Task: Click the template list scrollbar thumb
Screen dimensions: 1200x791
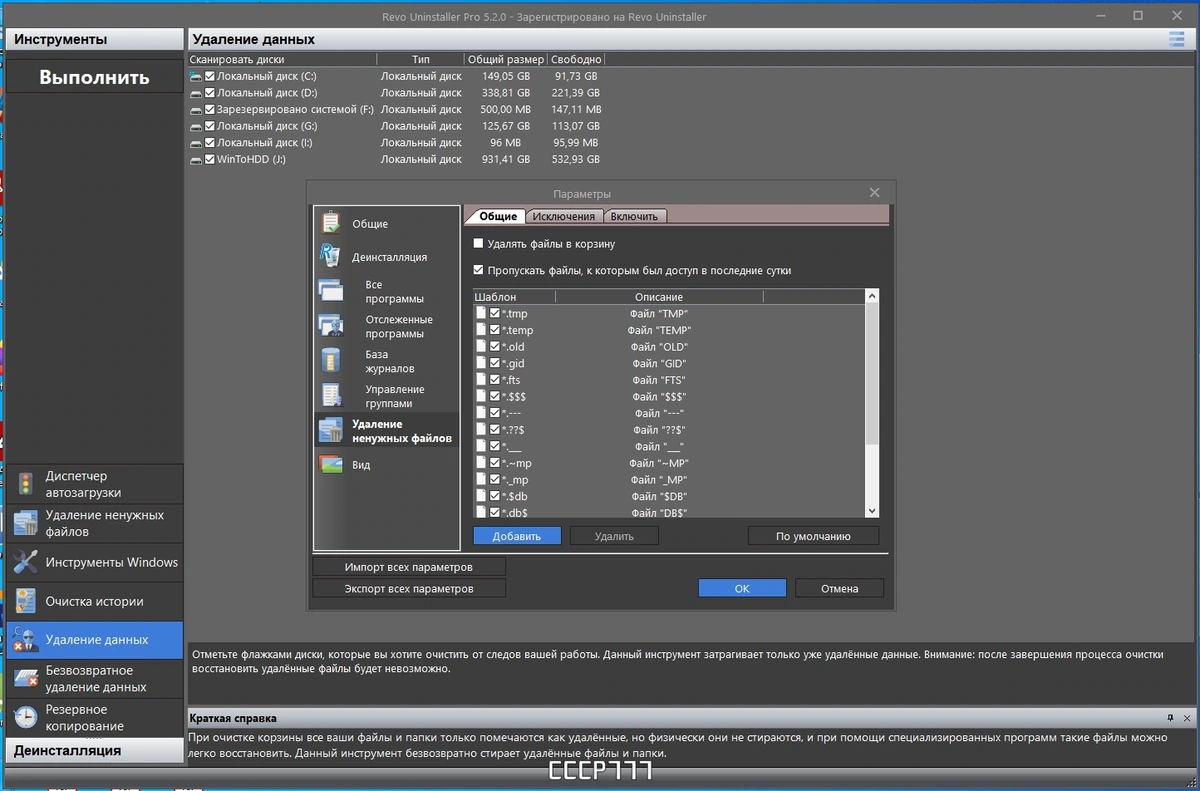Action: pos(871,372)
